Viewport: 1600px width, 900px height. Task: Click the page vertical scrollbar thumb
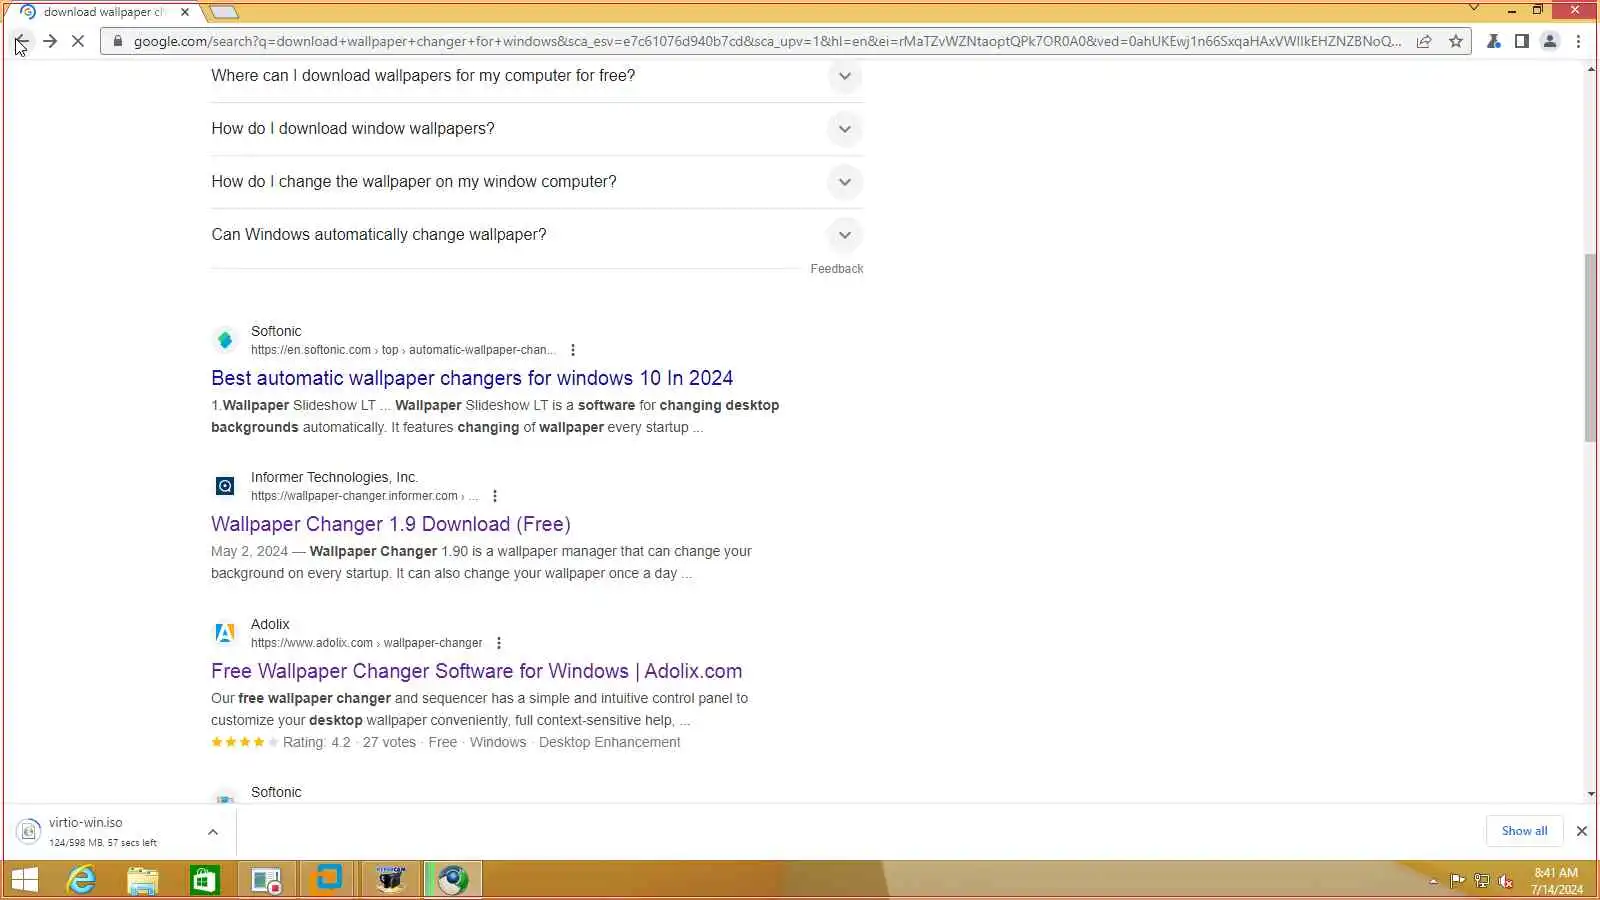(1590, 348)
